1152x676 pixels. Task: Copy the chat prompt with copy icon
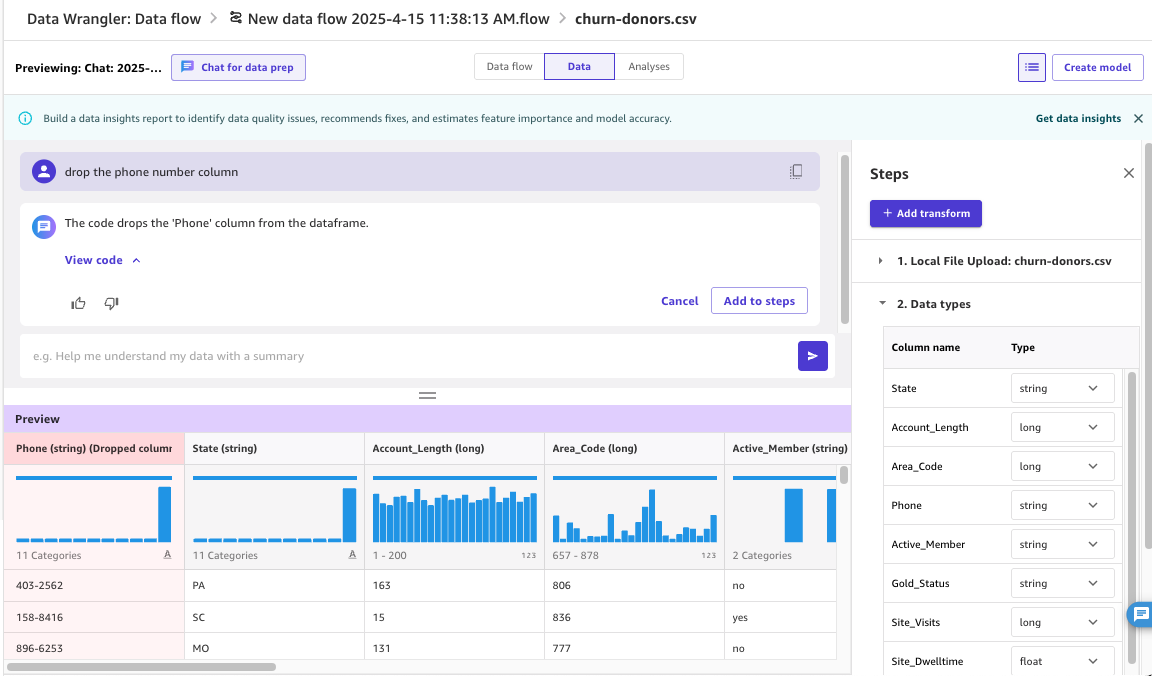796,172
